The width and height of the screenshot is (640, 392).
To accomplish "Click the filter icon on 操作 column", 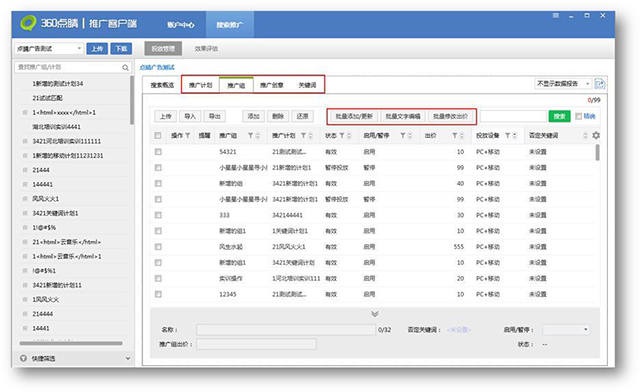I will [187, 136].
